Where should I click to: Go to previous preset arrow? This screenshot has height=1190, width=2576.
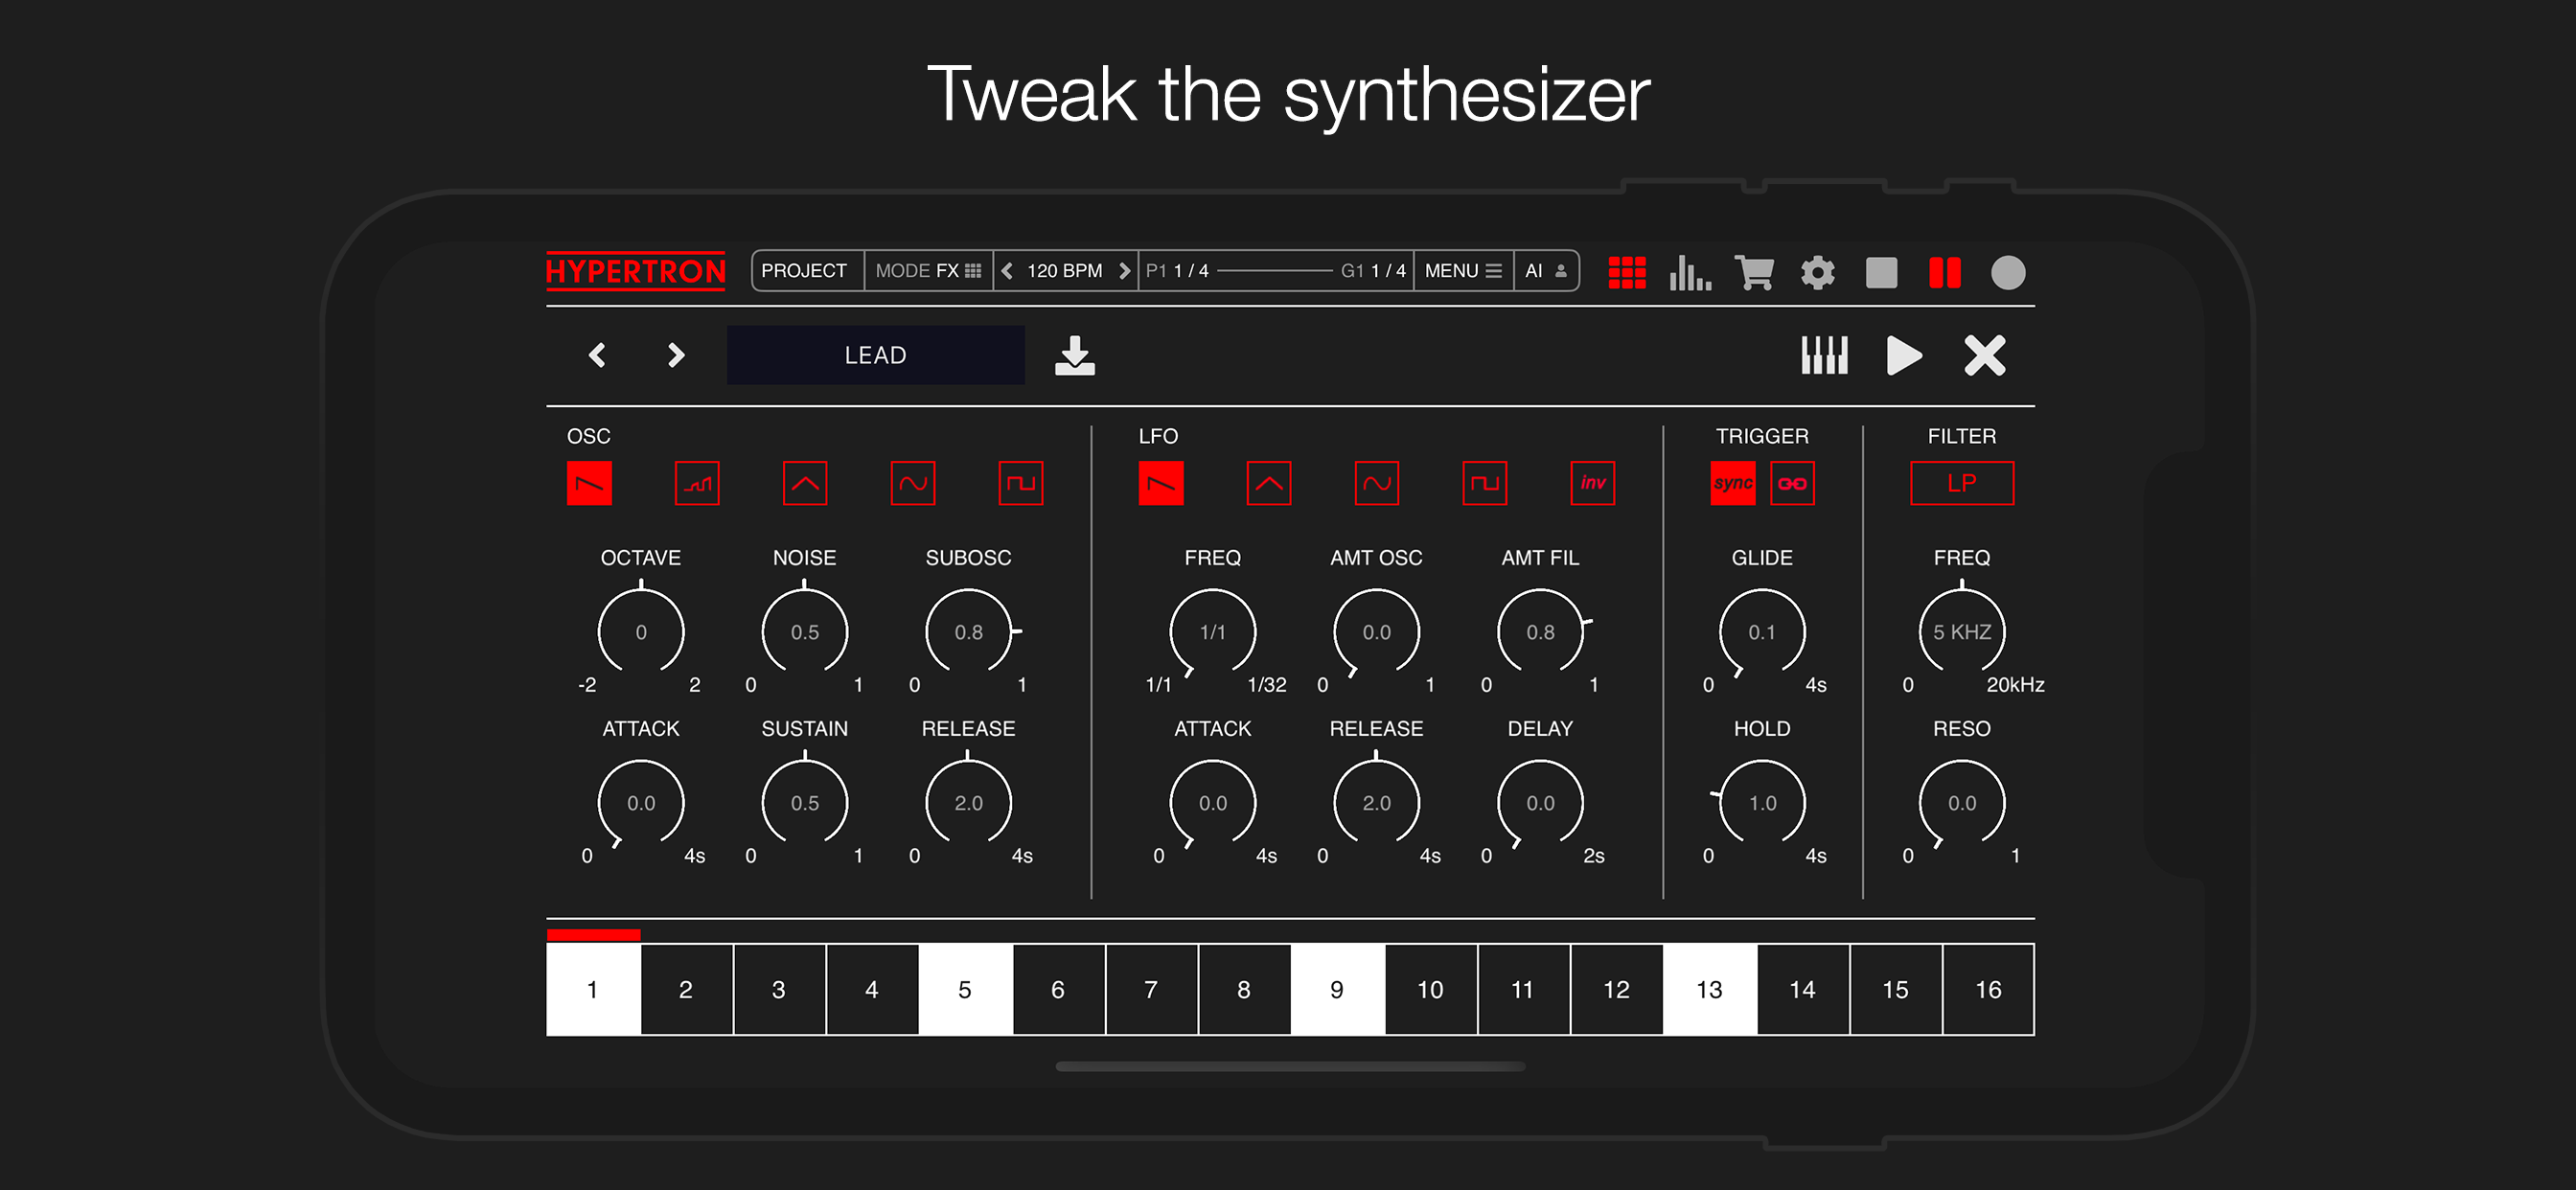click(x=597, y=355)
